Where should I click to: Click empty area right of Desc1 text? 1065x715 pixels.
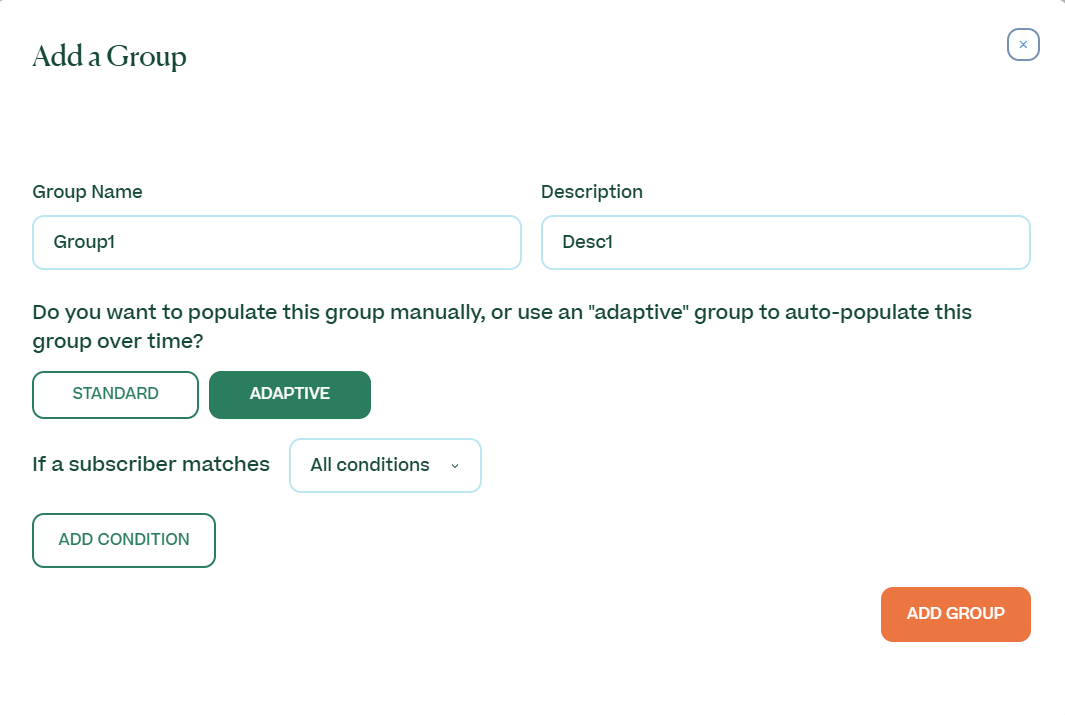click(815, 242)
